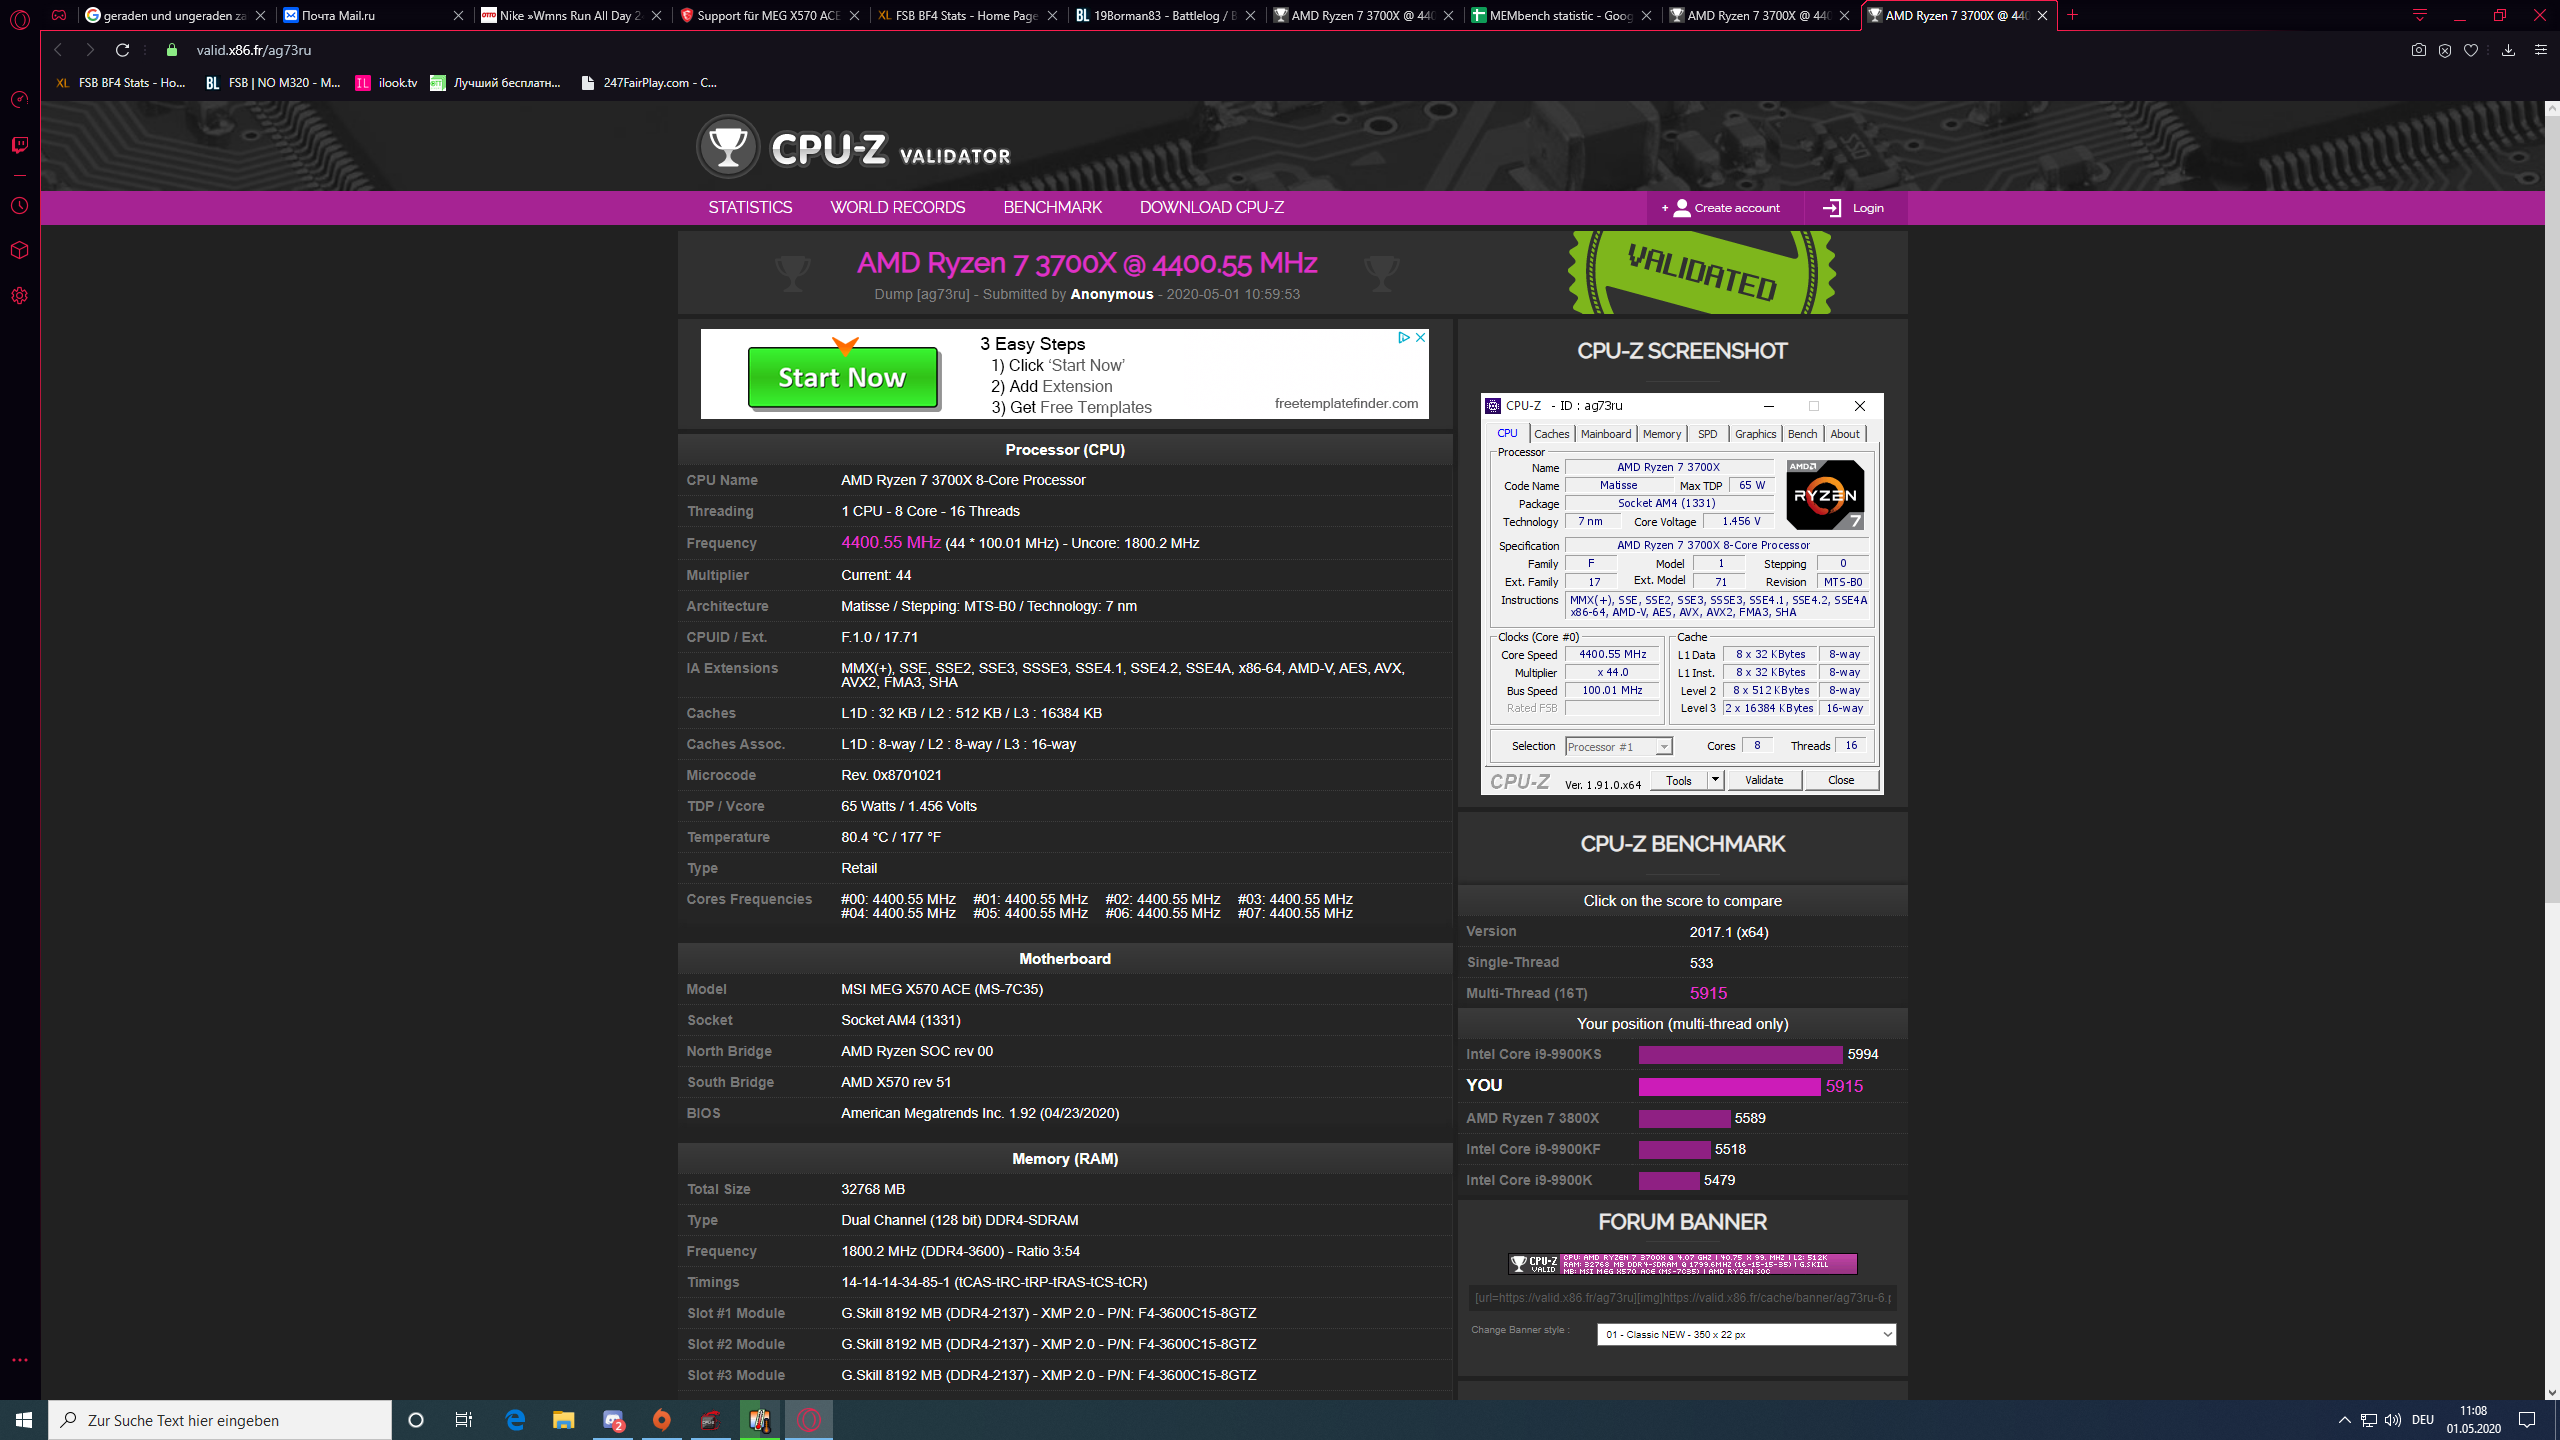Expand the Change Banner style dropdown
This screenshot has width=2560, height=1440.
click(x=1746, y=1334)
